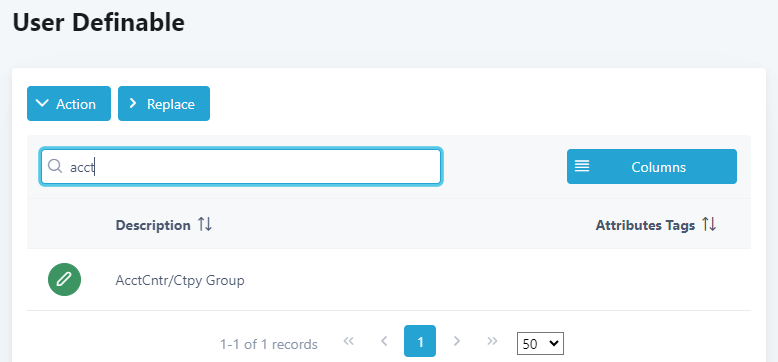Click the lines icon on Columns button
This screenshot has height=362, width=778.
tap(582, 166)
